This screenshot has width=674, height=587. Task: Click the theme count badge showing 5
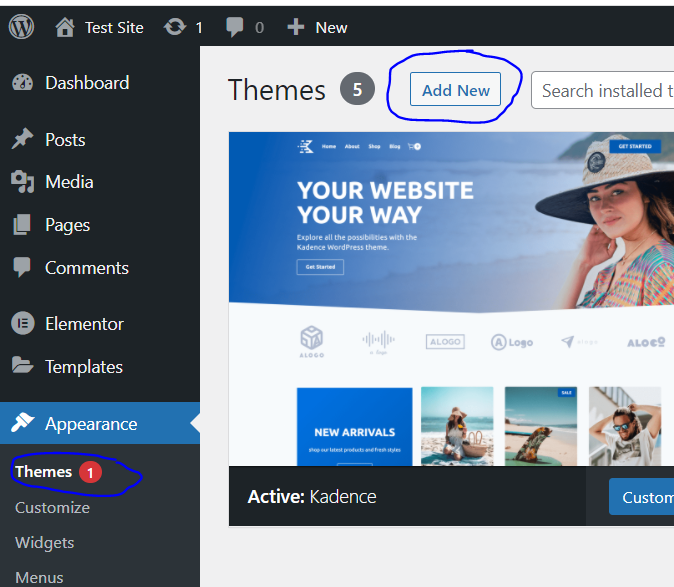coord(357,89)
